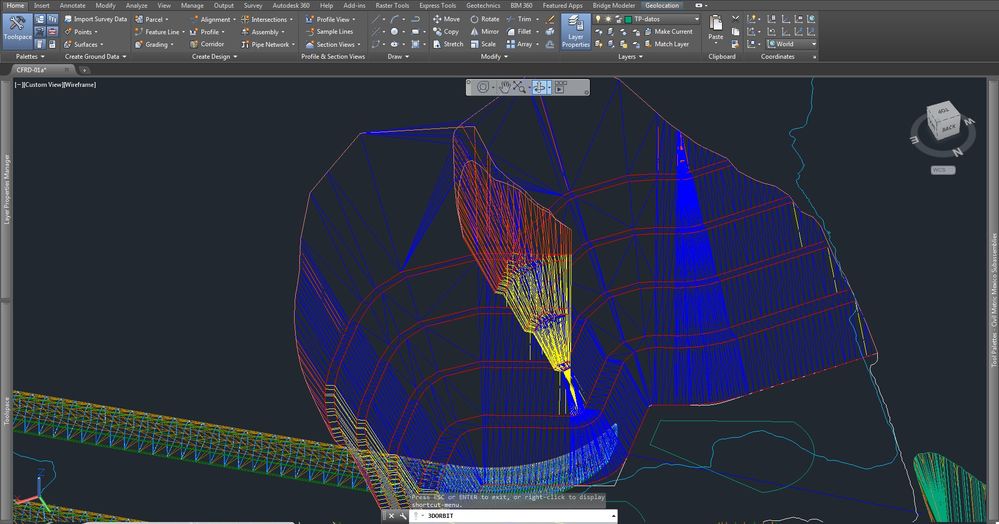Click the Corridor tool
Screen dimensions: 999x524
tap(207, 45)
